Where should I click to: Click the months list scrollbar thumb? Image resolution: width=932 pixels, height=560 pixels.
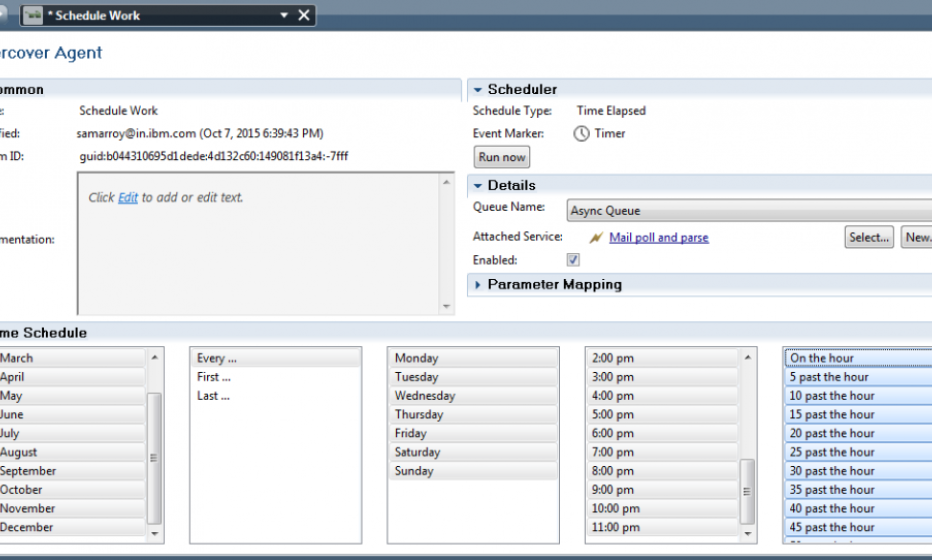point(154,455)
